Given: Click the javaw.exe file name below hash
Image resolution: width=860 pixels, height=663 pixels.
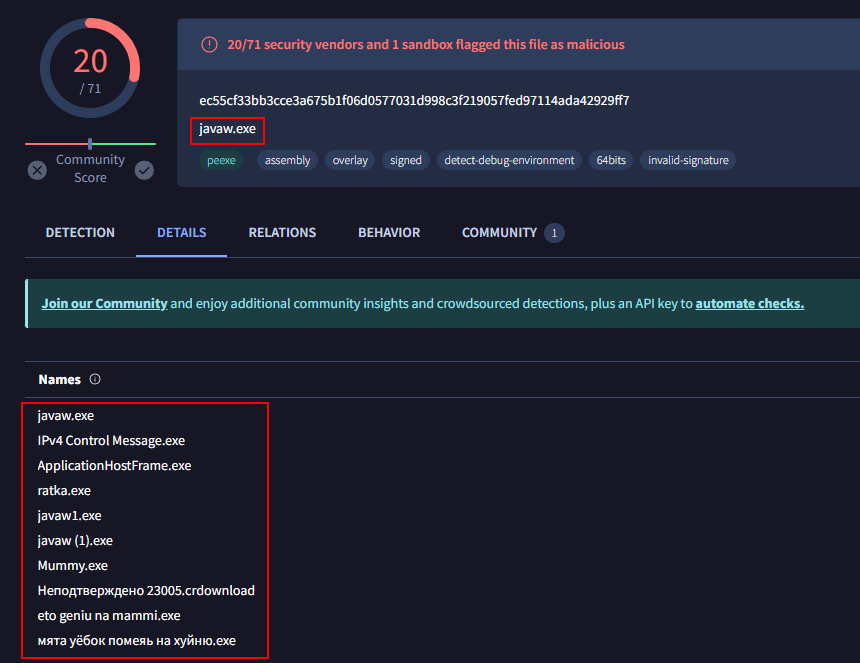Looking at the screenshot, I should point(227,129).
